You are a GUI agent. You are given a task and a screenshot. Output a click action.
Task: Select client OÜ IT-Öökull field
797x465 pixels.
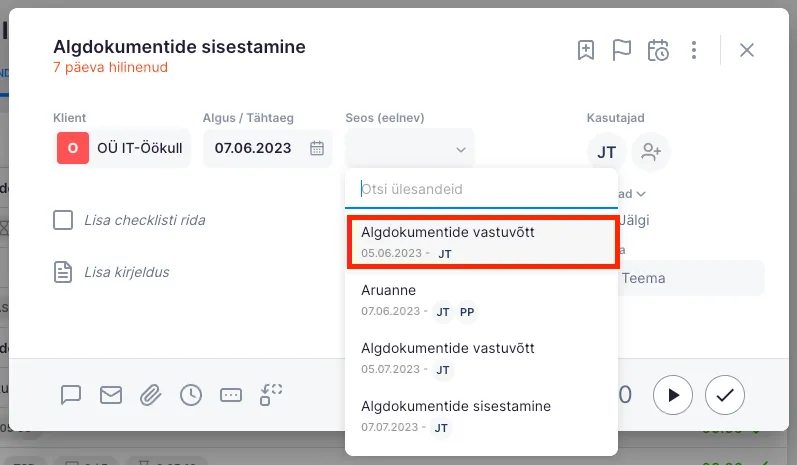tap(123, 149)
